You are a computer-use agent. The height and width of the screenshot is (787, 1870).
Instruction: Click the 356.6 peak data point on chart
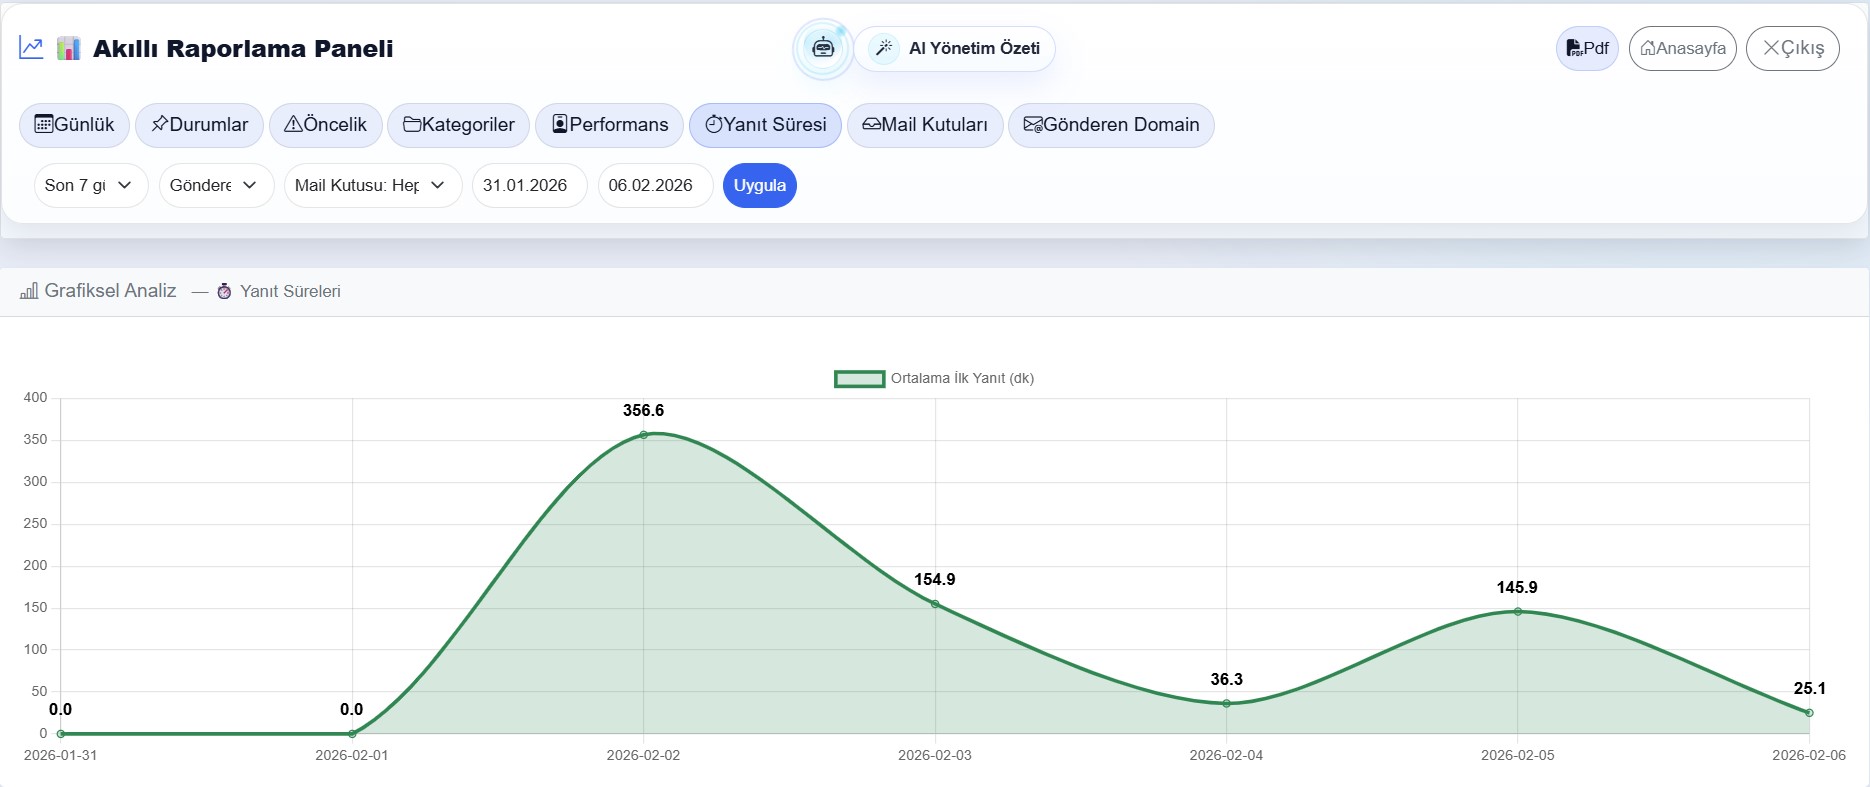tap(643, 435)
